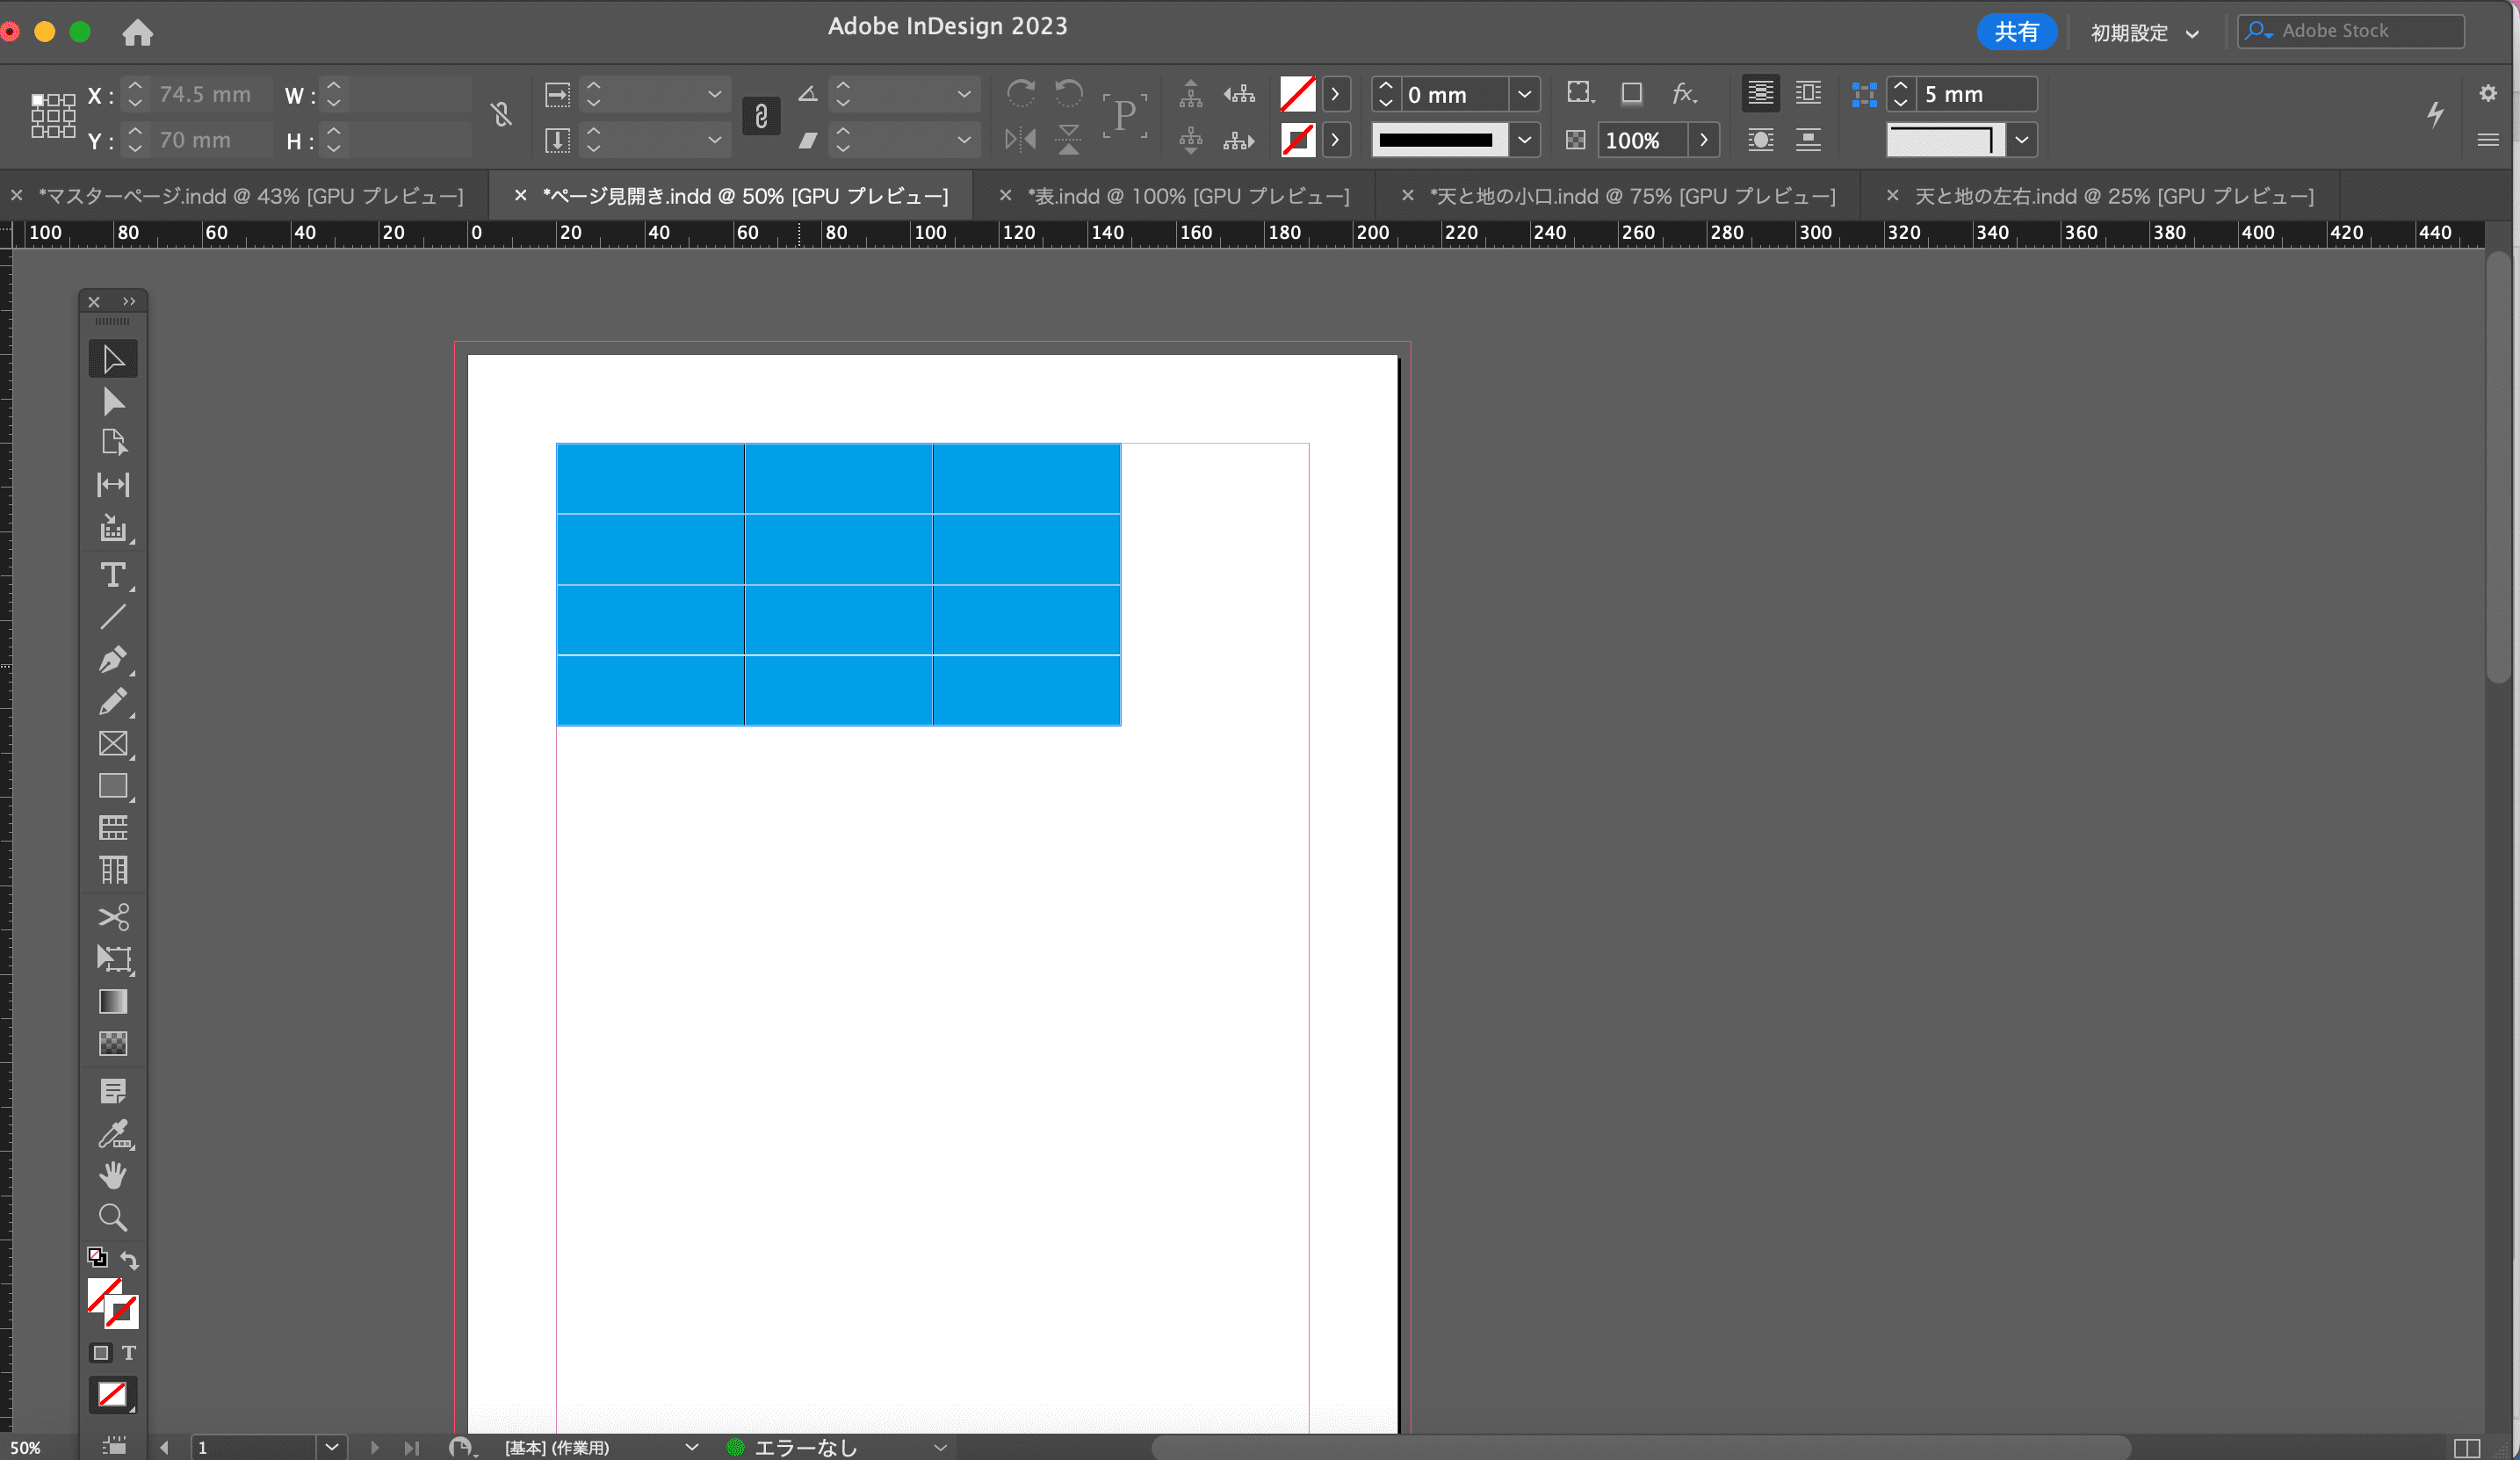This screenshot has height=1460, width=2520.
Task: Click the Adobe Stock search field
Action: point(2351,31)
